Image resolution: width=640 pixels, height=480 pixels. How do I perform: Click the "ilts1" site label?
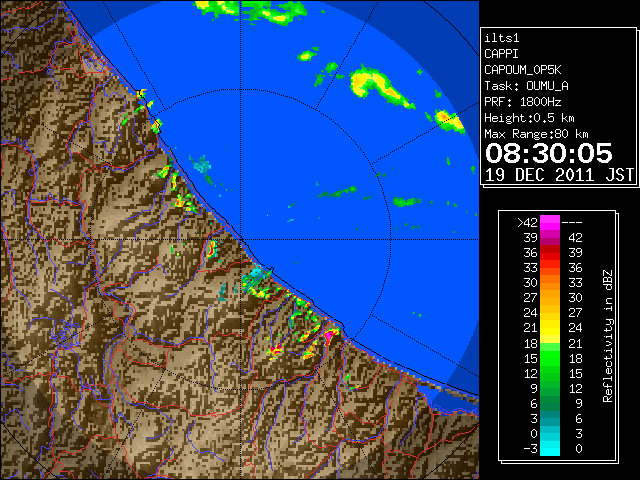[x=502, y=38]
